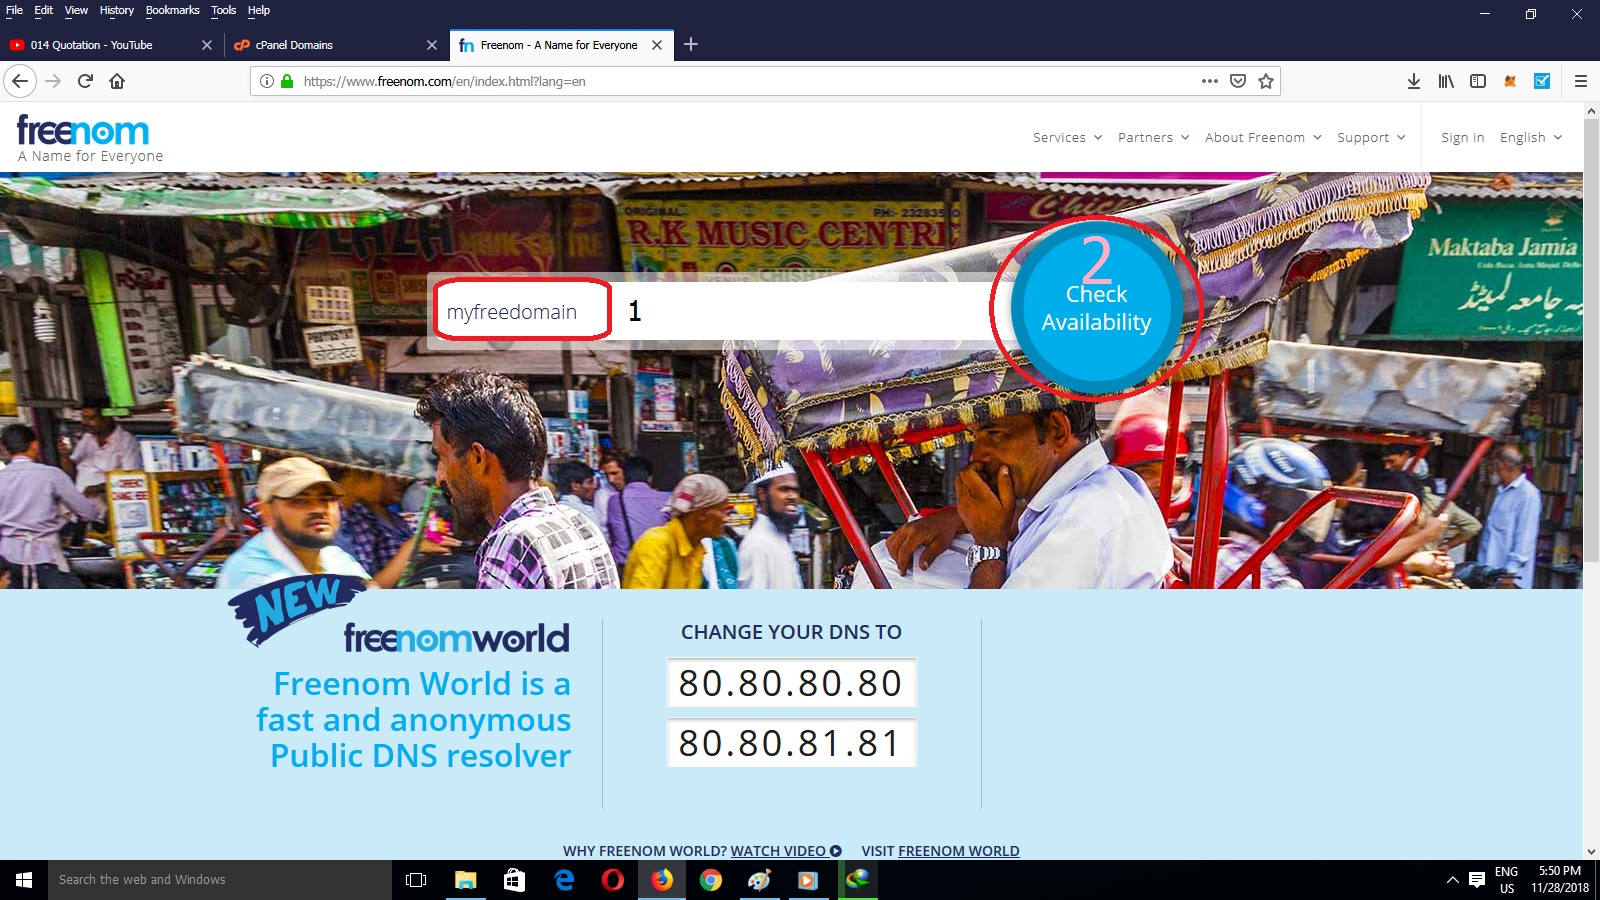1600x900 pixels.
Task: Switch to the 014 Quotation YouTube tab
Action: (x=110, y=45)
